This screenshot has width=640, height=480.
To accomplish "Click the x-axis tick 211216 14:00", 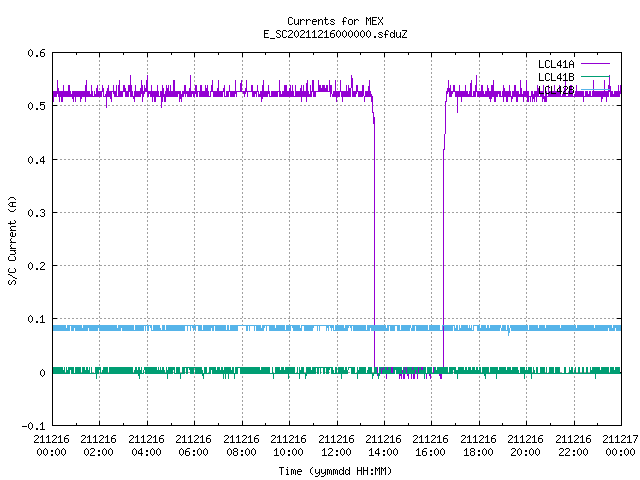I will click(383, 446).
